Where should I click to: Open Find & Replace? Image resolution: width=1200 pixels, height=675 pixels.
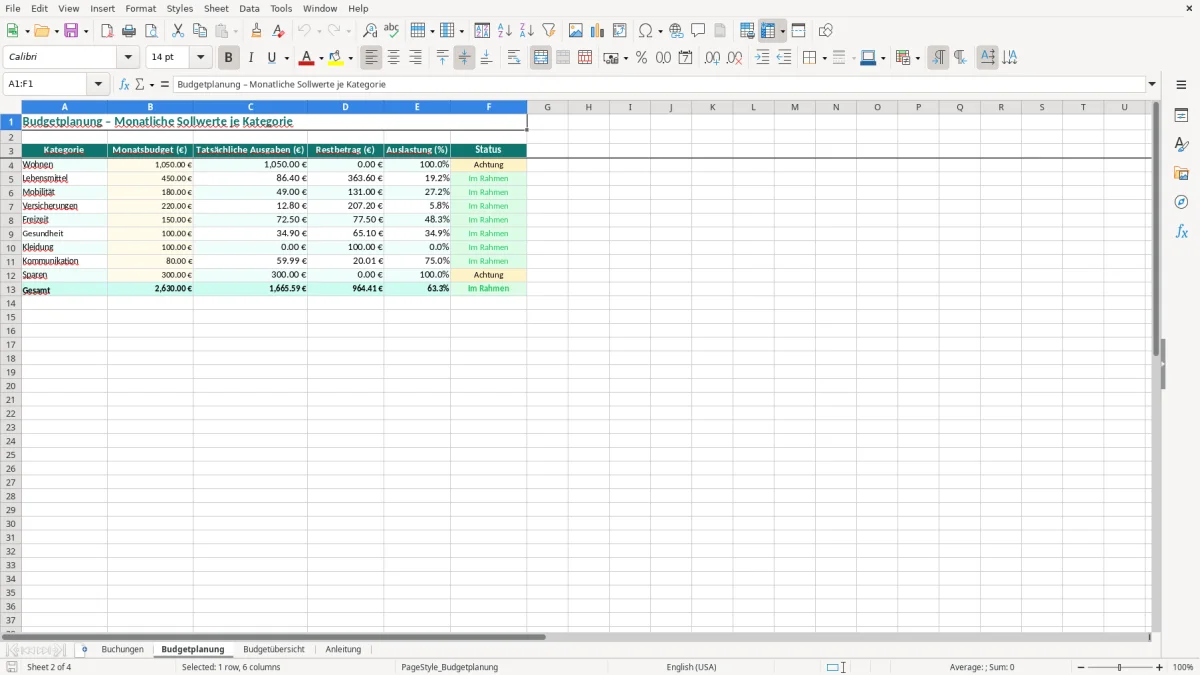(370, 31)
